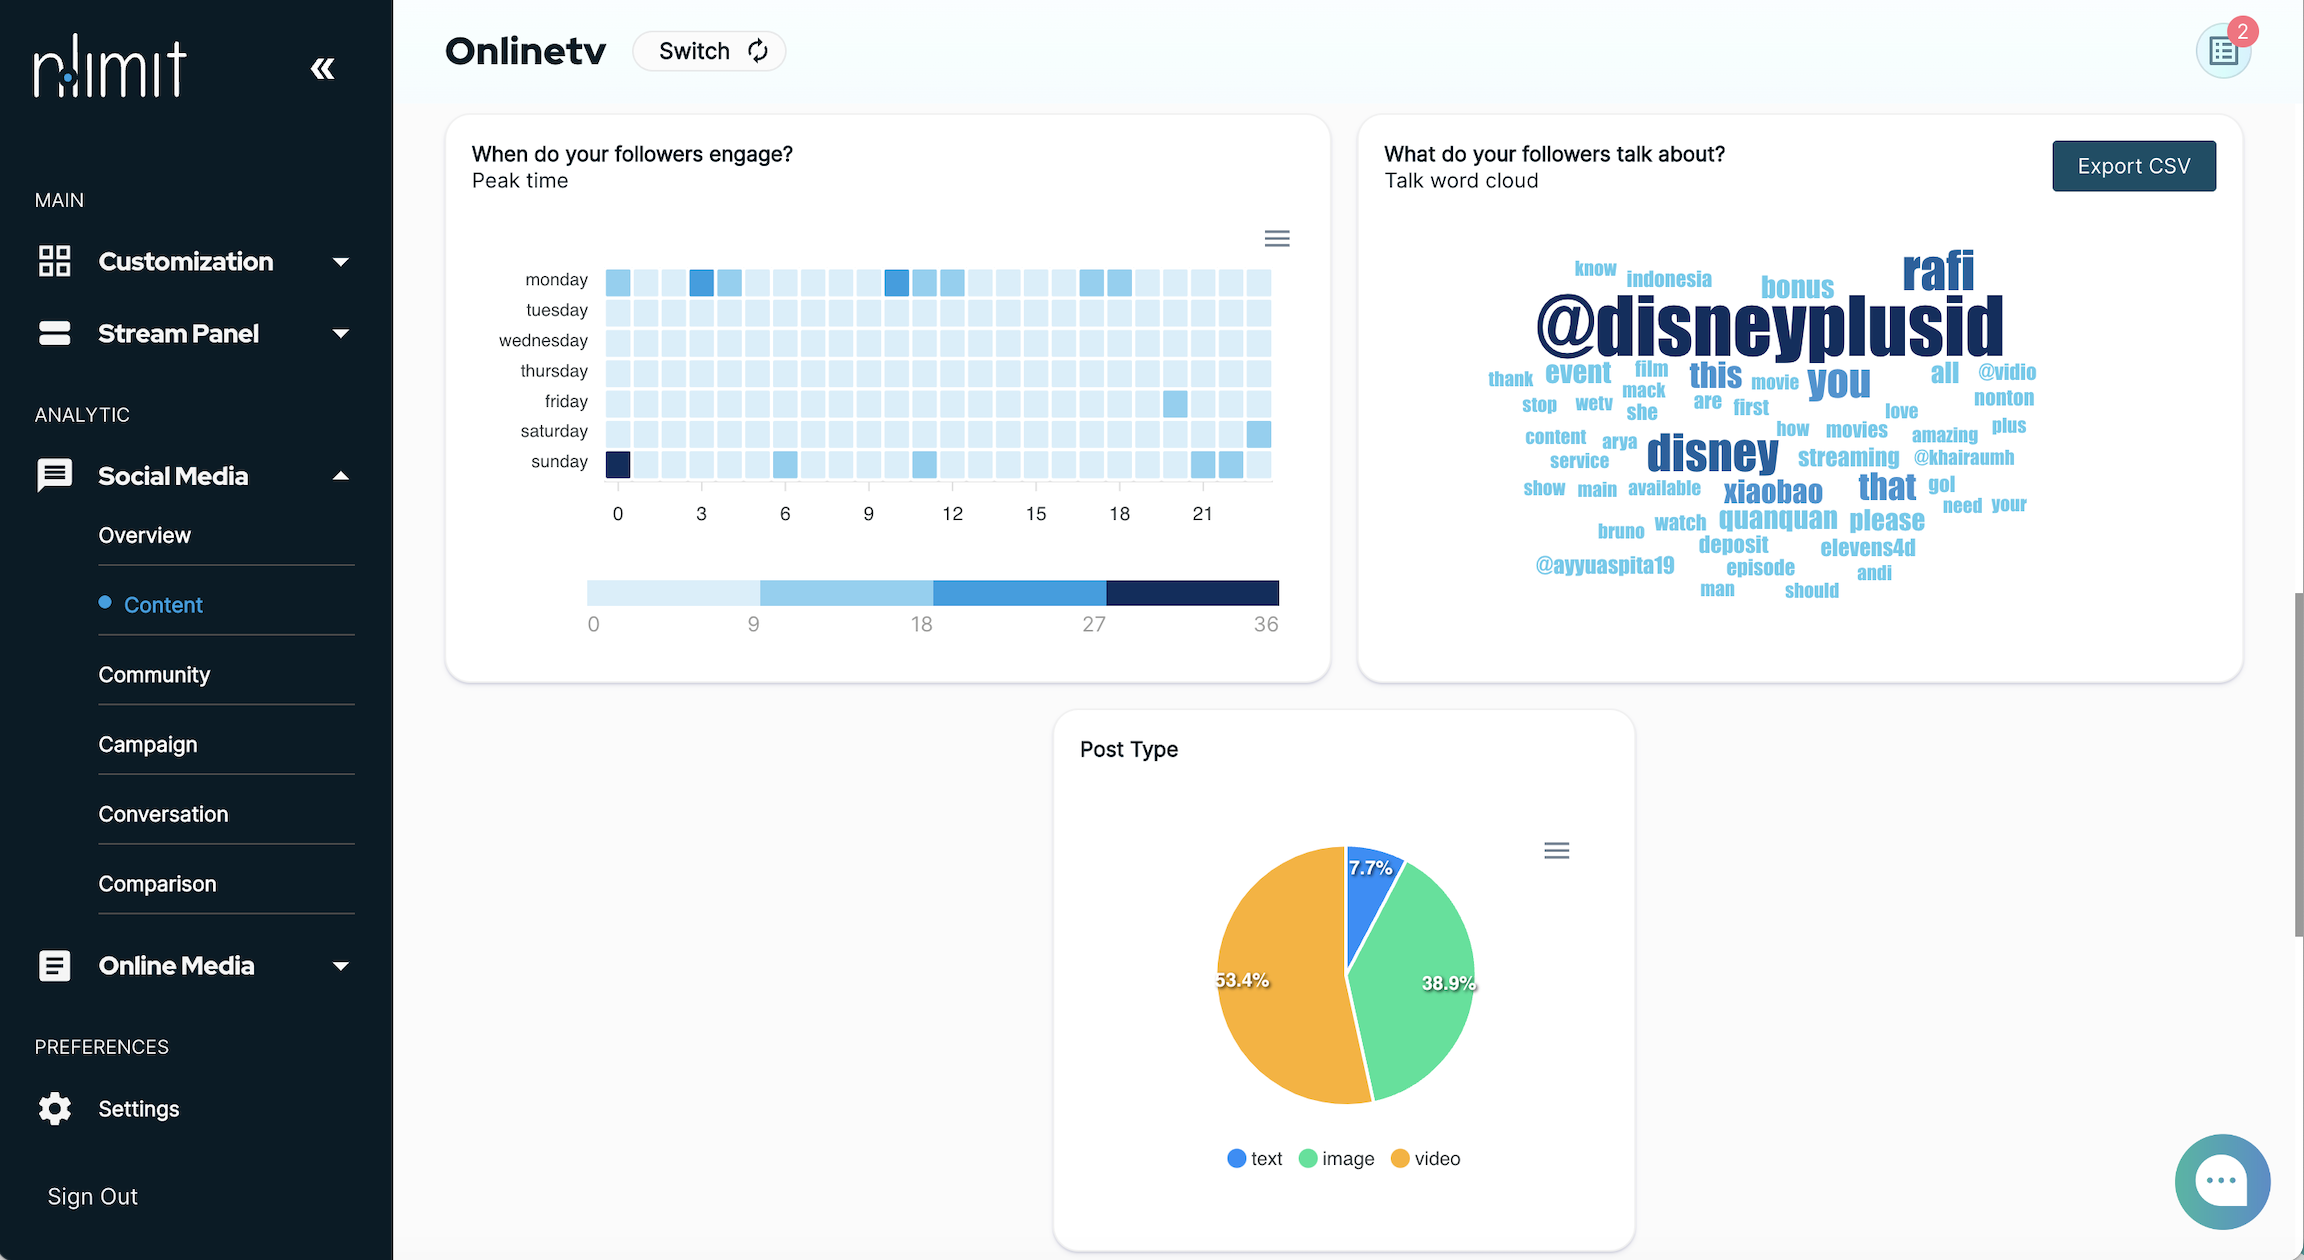Click the word 'episode' in word cloud
The image size is (2304, 1260).
click(x=1760, y=568)
